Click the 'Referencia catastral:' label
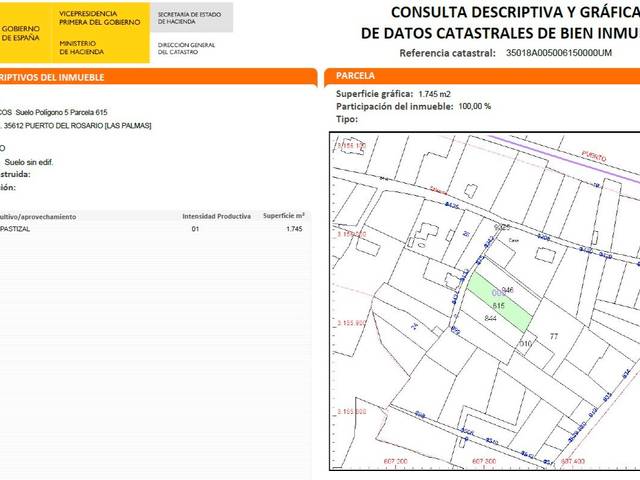The height and width of the screenshot is (480, 640). (447, 53)
